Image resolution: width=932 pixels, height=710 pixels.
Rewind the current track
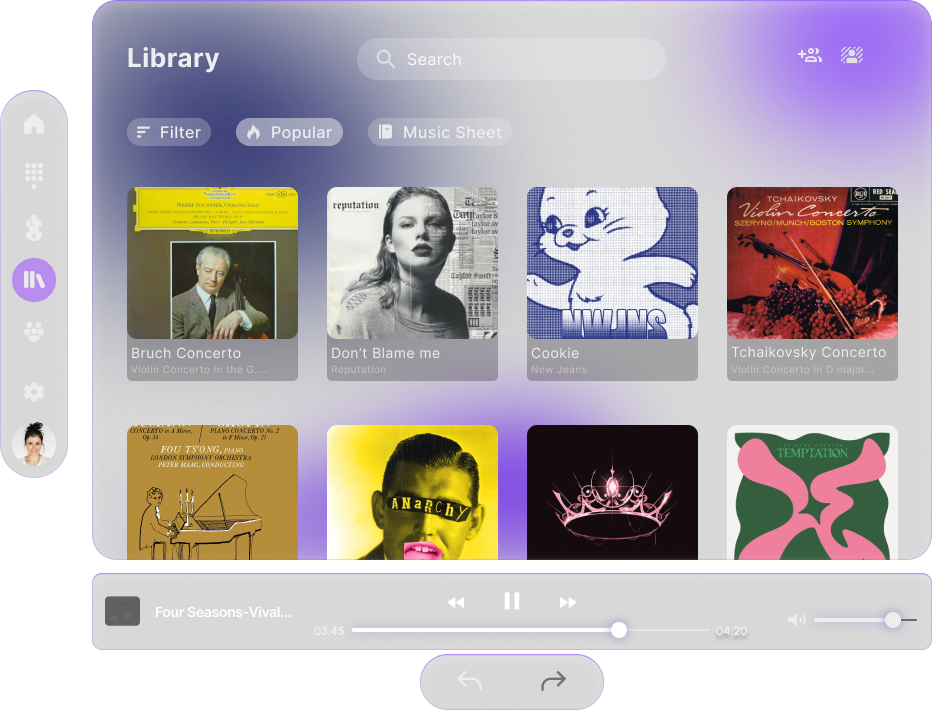[x=456, y=602]
